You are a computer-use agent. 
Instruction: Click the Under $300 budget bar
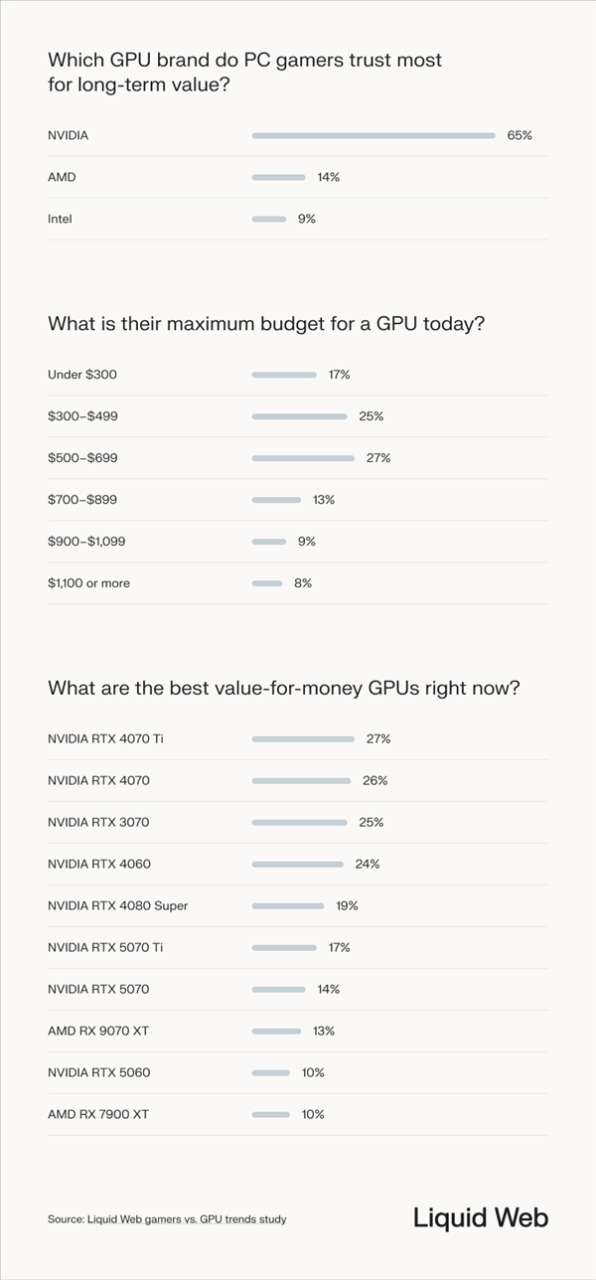pos(284,375)
